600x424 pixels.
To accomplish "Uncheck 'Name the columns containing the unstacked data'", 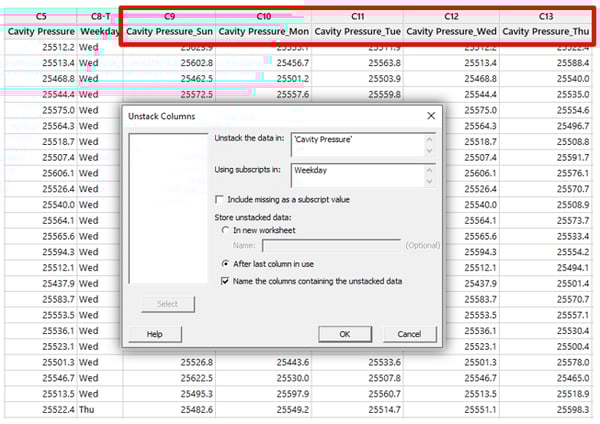I will [x=225, y=281].
